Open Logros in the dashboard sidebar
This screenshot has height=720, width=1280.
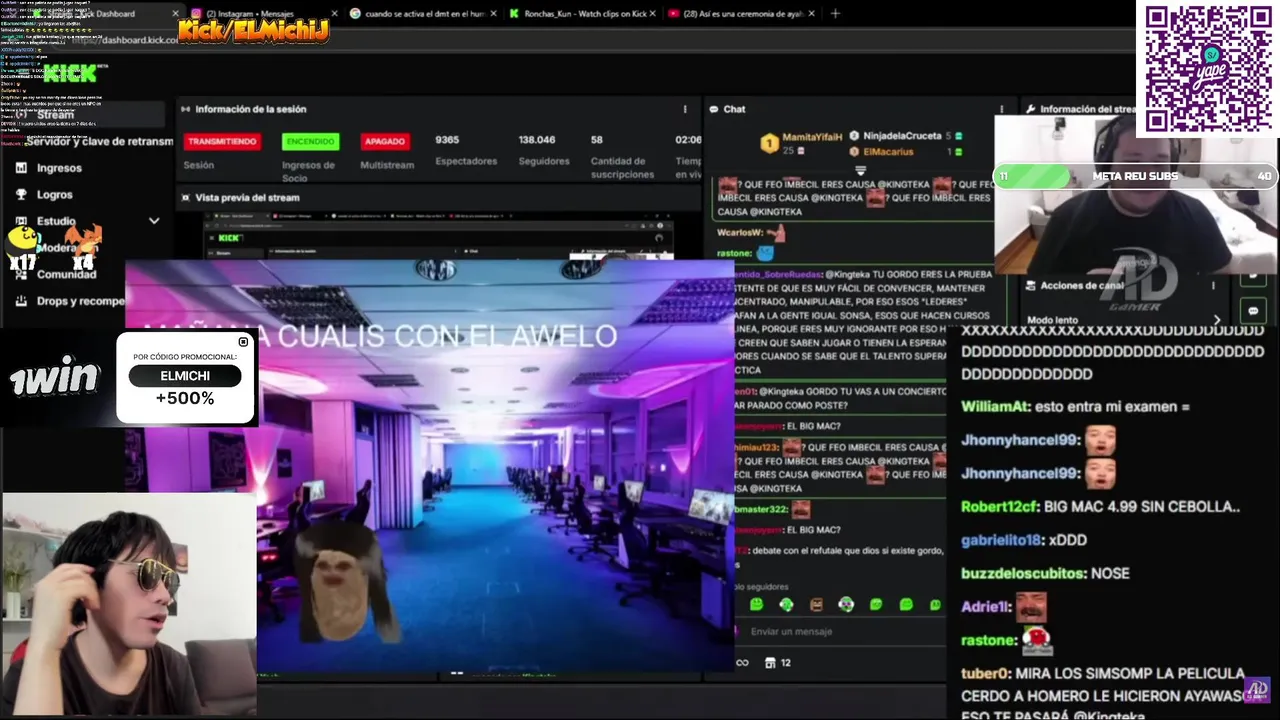tap(55, 195)
